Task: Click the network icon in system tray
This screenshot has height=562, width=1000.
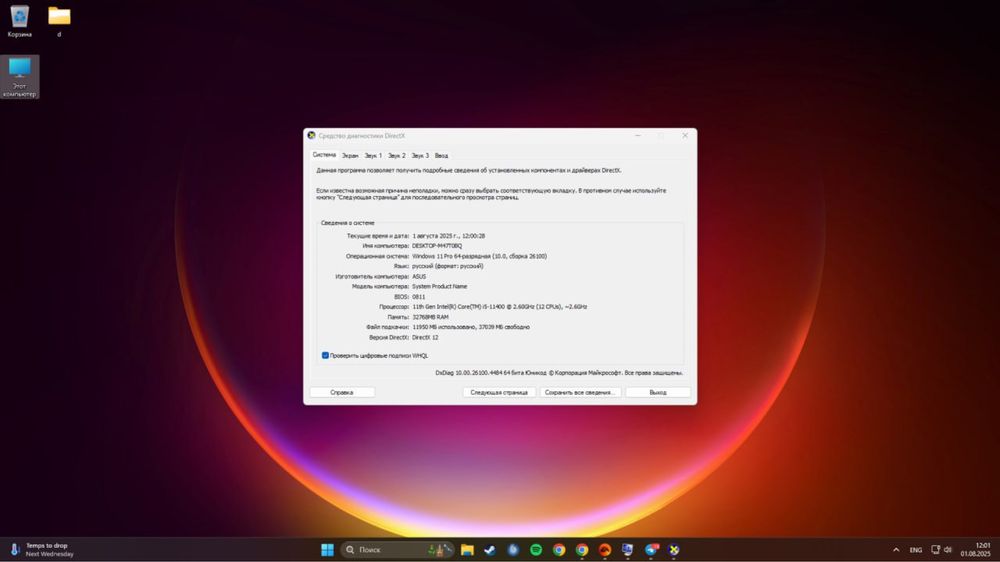Action: [x=935, y=549]
